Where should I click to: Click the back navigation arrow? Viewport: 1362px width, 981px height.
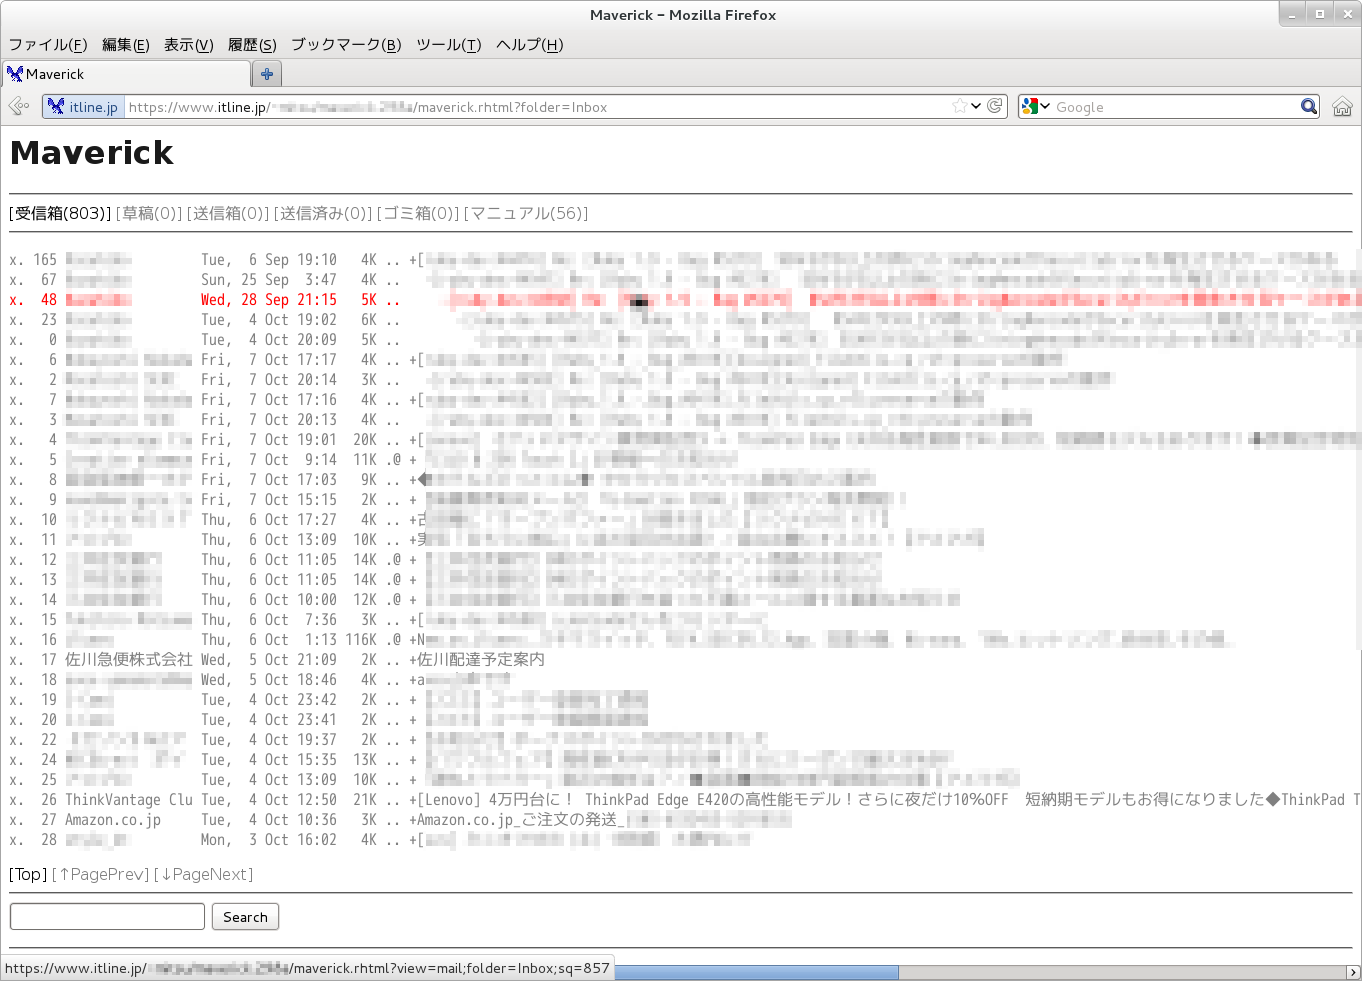click(18, 106)
